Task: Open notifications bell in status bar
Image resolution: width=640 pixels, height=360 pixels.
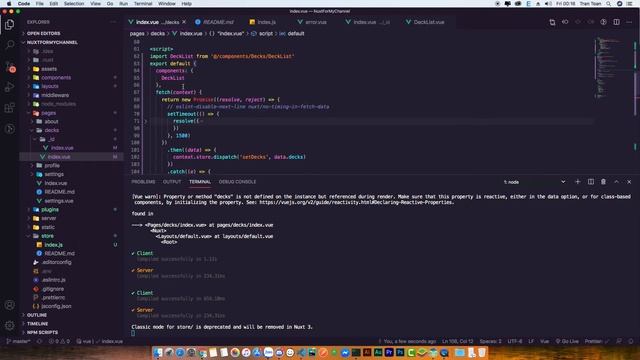Action: pos(631,341)
